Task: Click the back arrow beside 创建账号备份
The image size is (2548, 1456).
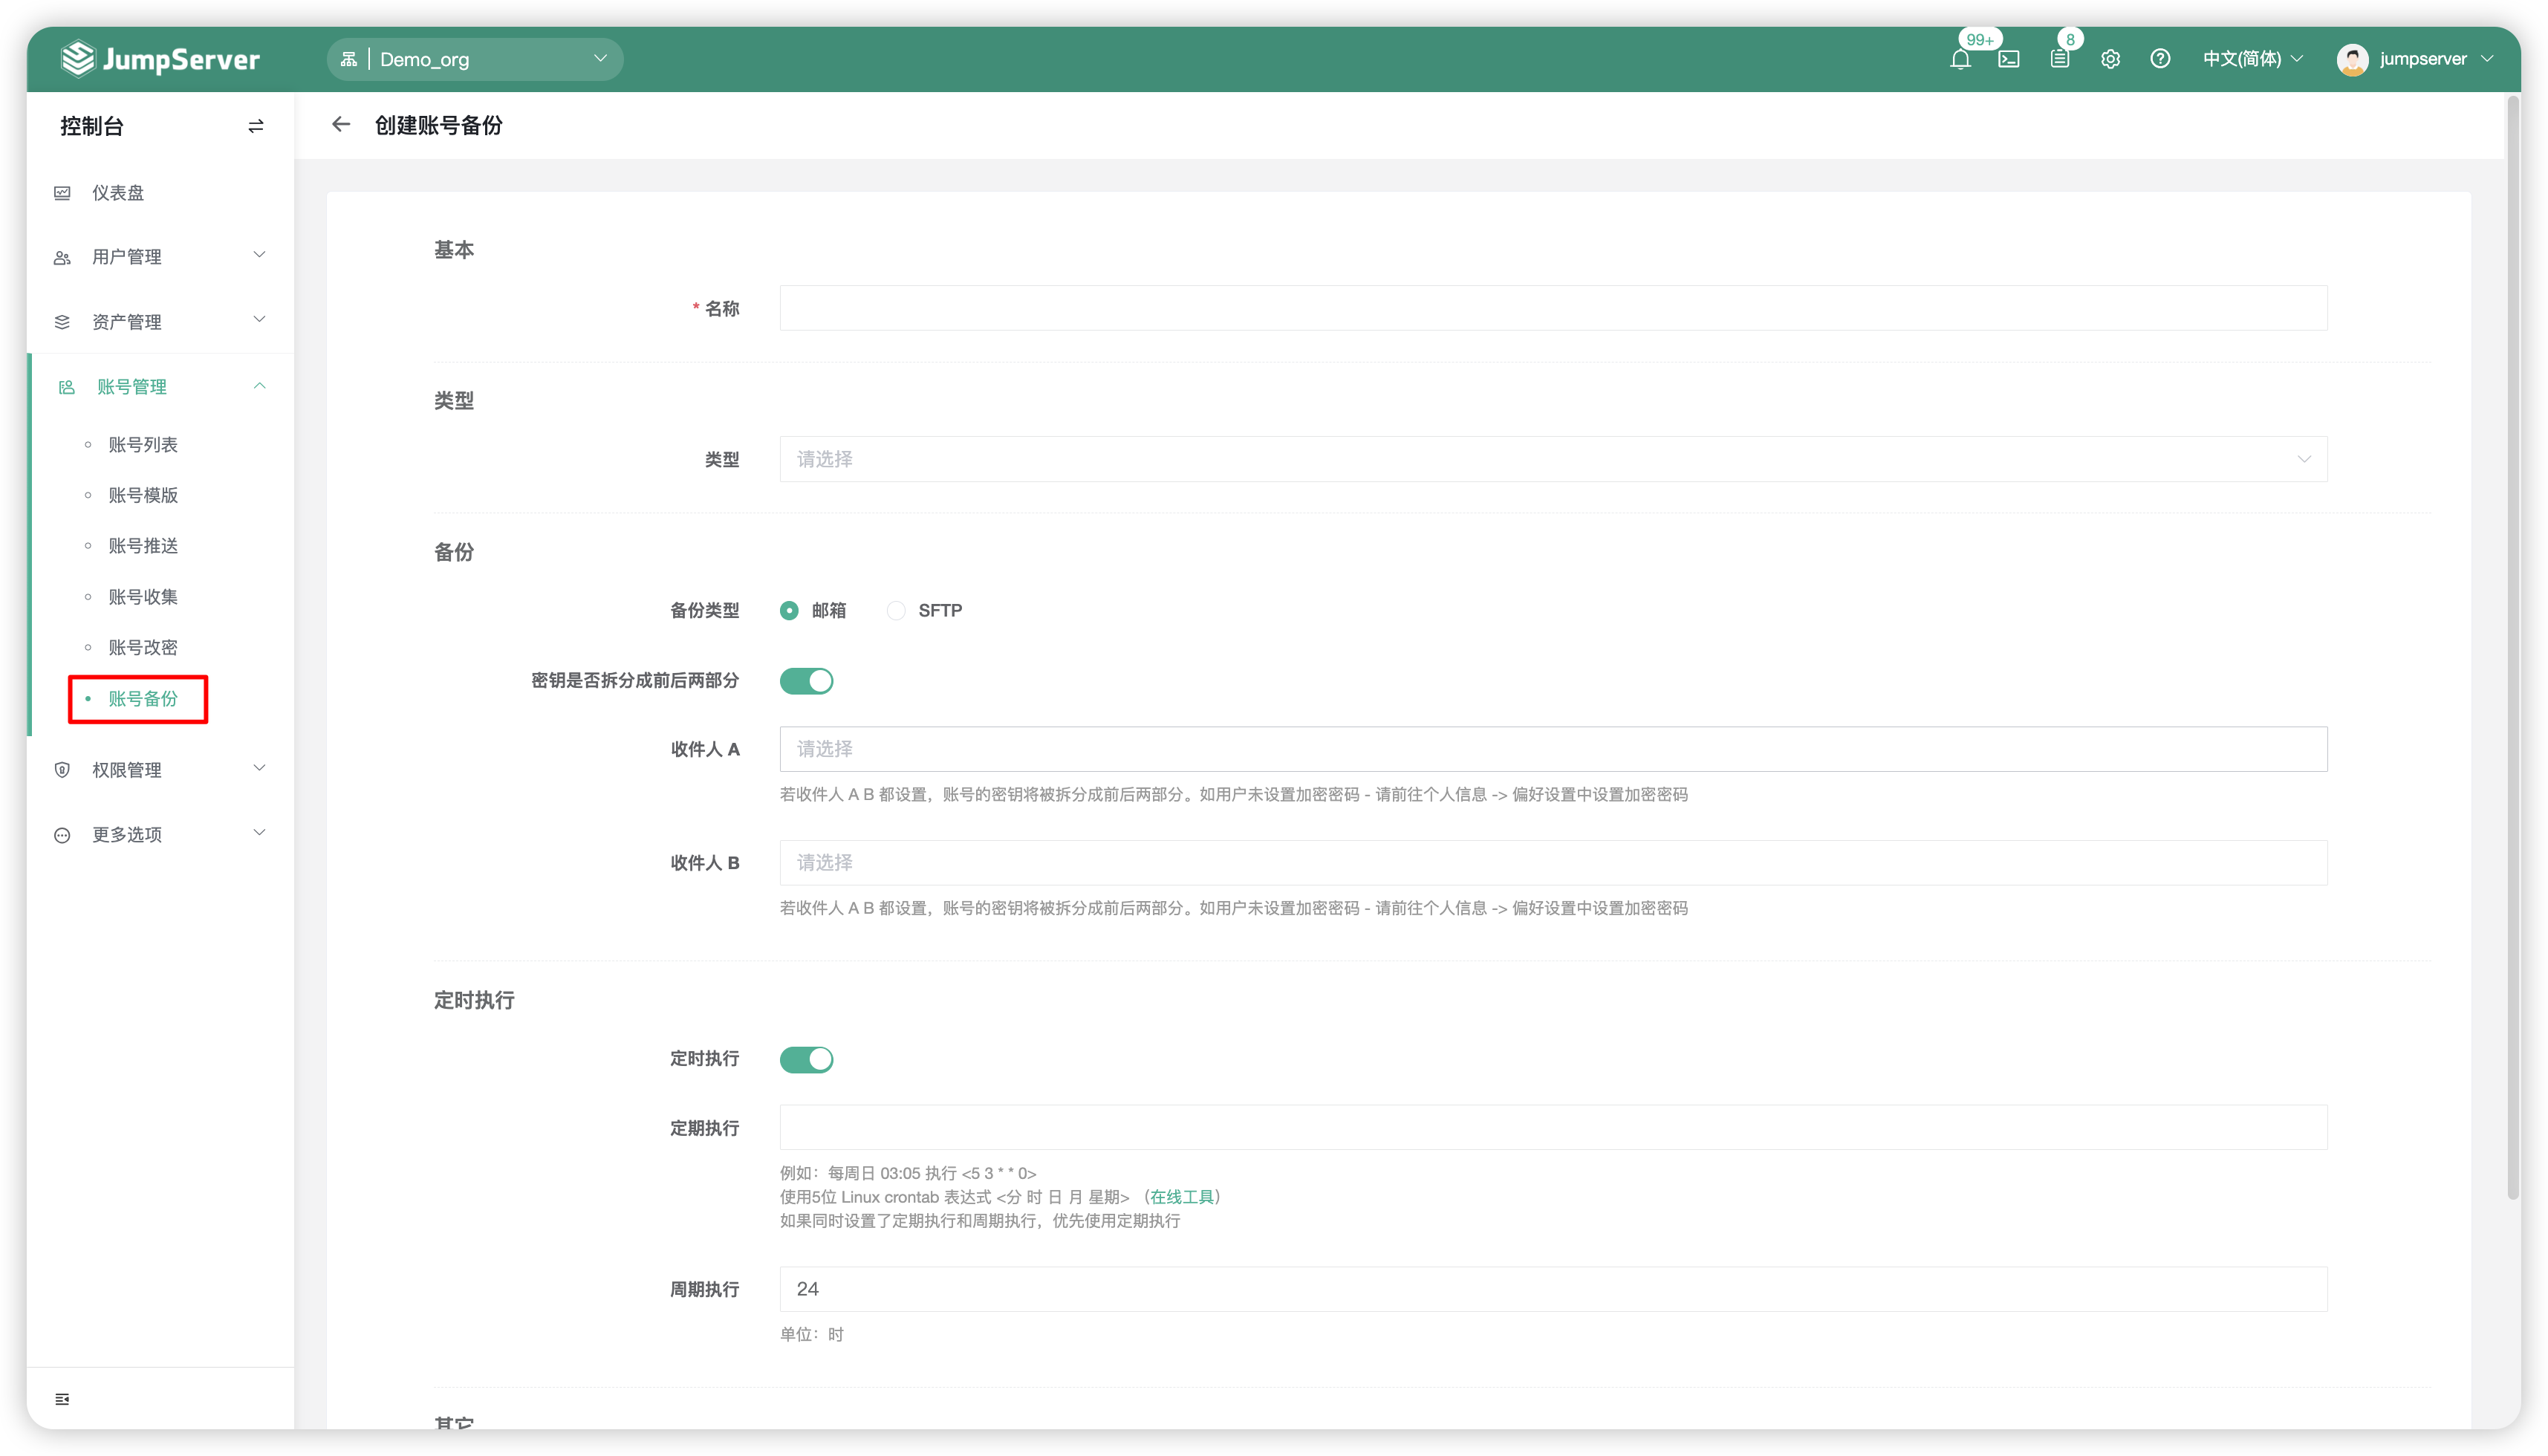Action: [341, 125]
